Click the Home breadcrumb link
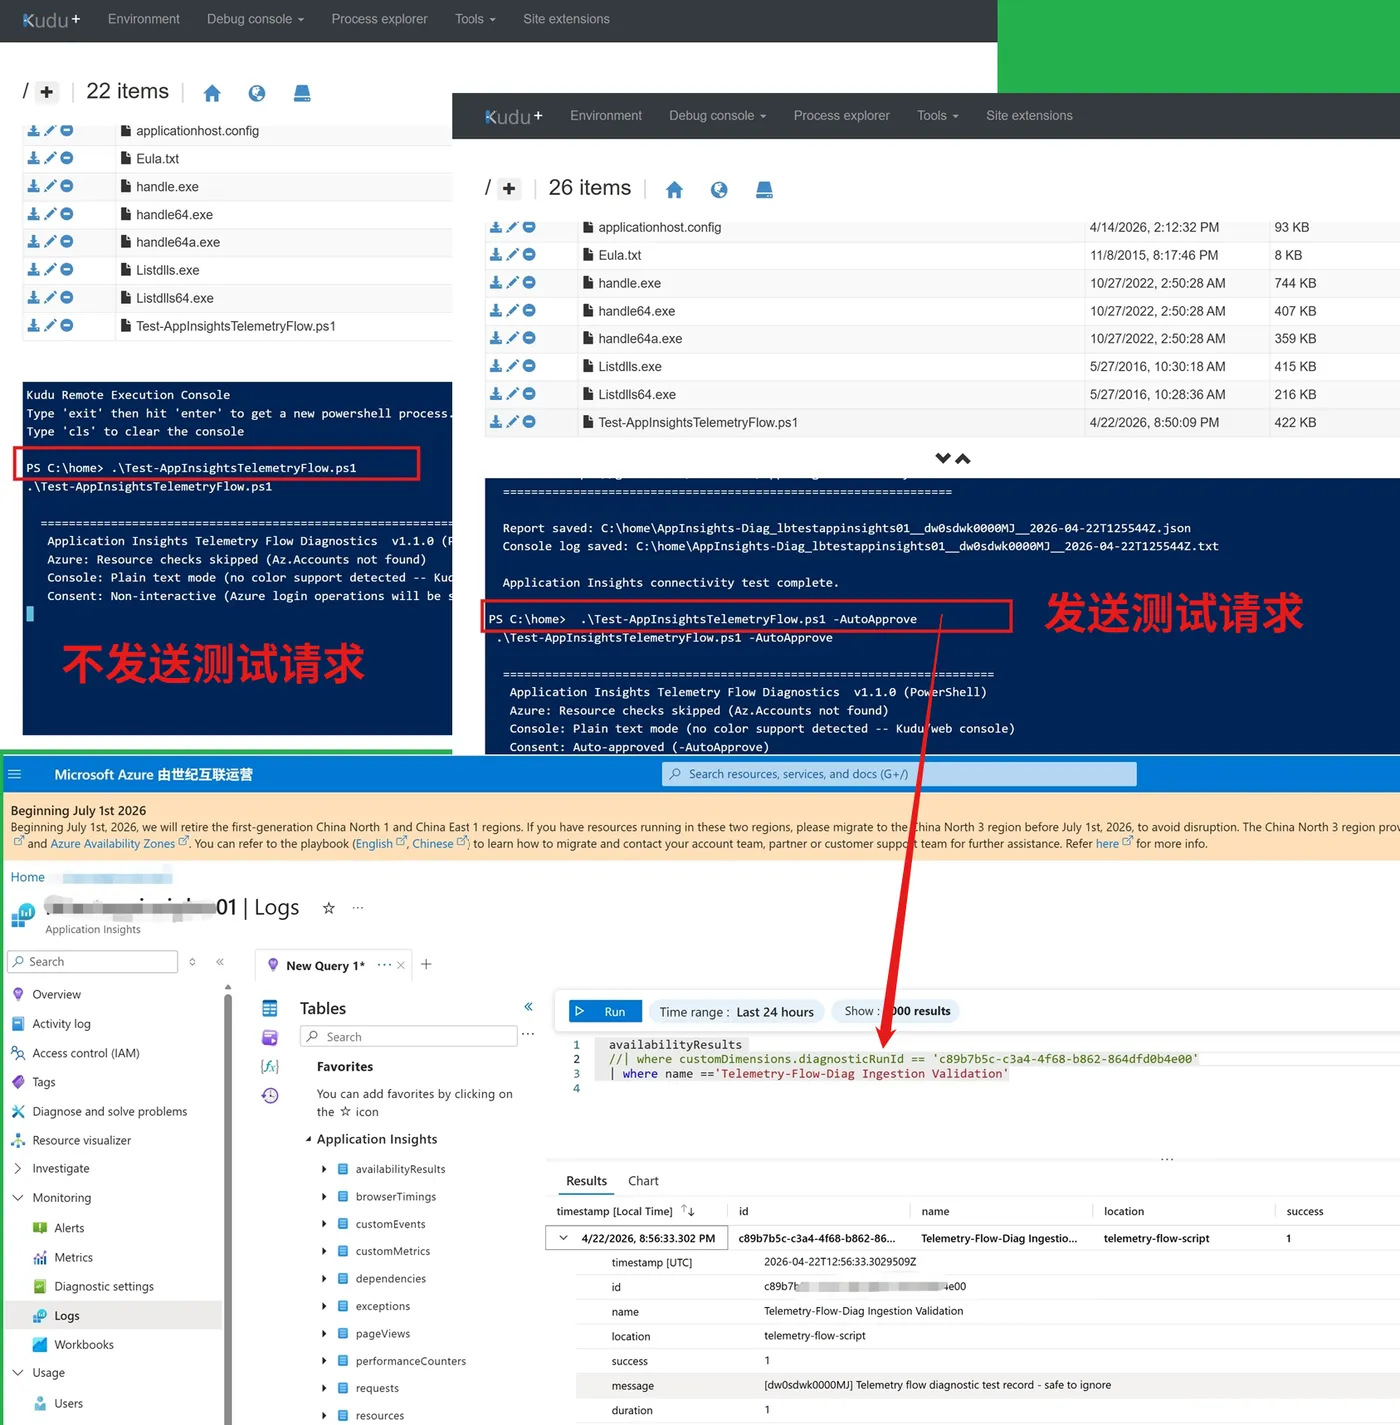This screenshot has height=1425, width=1400. pos(28,877)
